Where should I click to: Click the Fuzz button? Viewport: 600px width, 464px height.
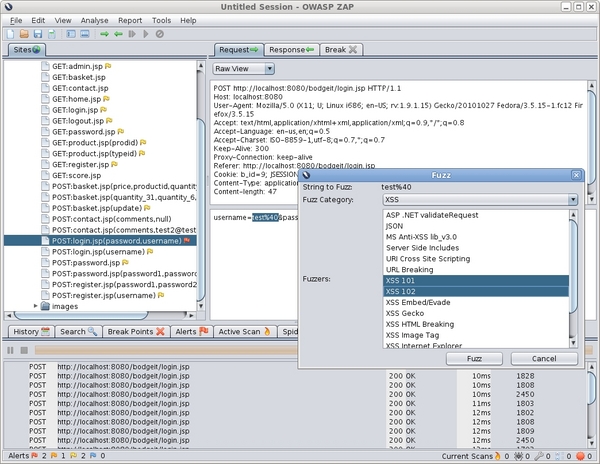(474, 358)
